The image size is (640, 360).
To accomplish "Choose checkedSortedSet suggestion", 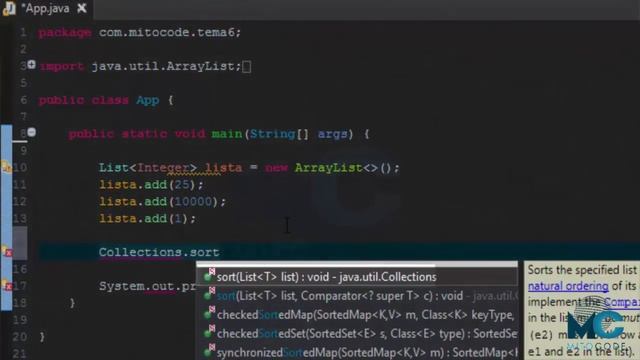I will (357, 333).
